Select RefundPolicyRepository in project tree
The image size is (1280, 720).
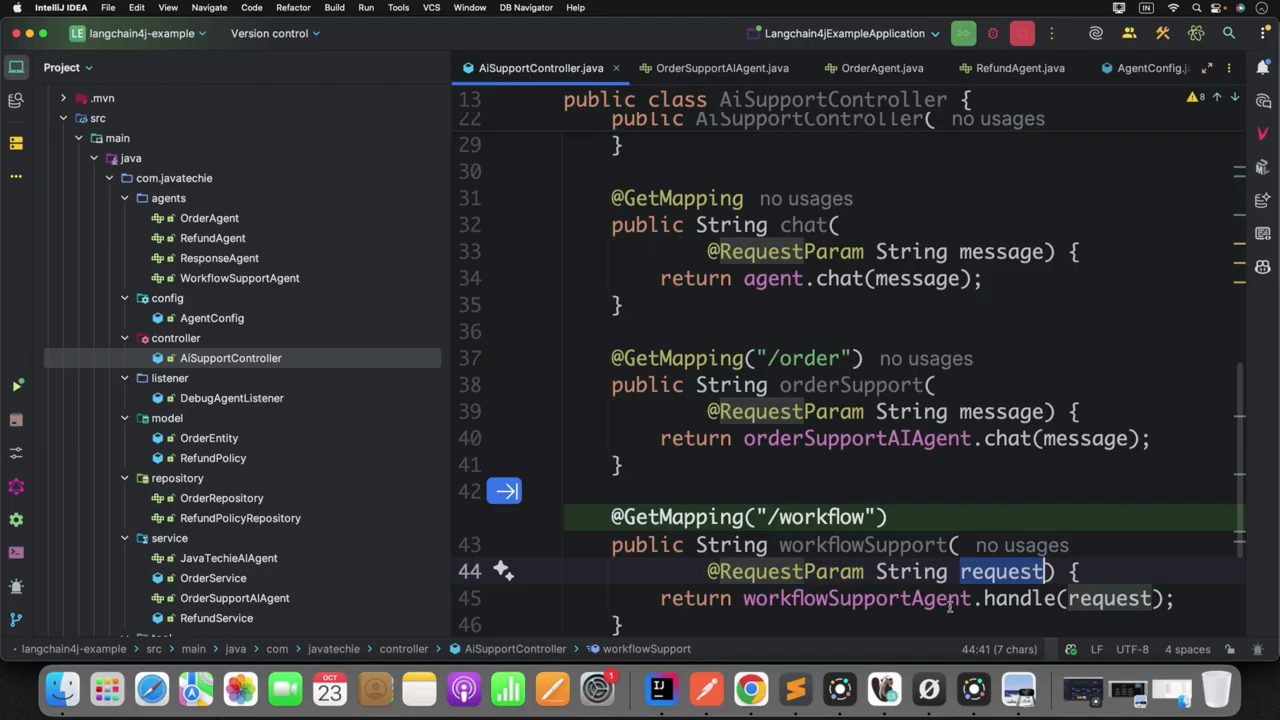point(240,518)
